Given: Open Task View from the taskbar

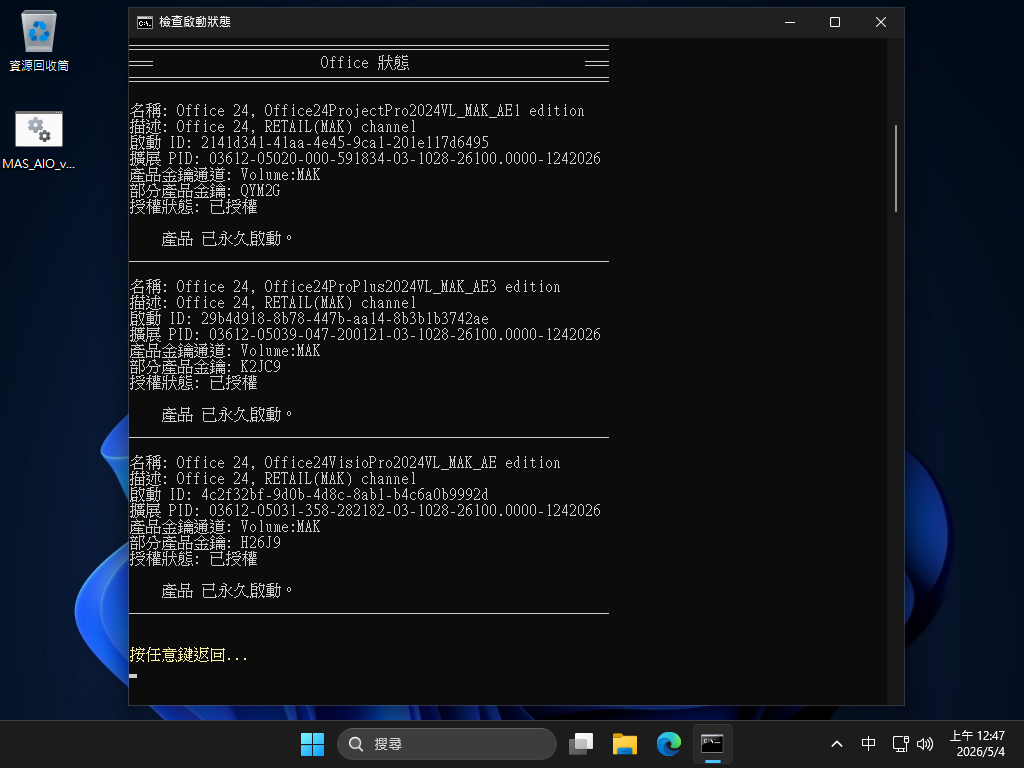Looking at the screenshot, I should pyautogui.click(x=581, y=744).
